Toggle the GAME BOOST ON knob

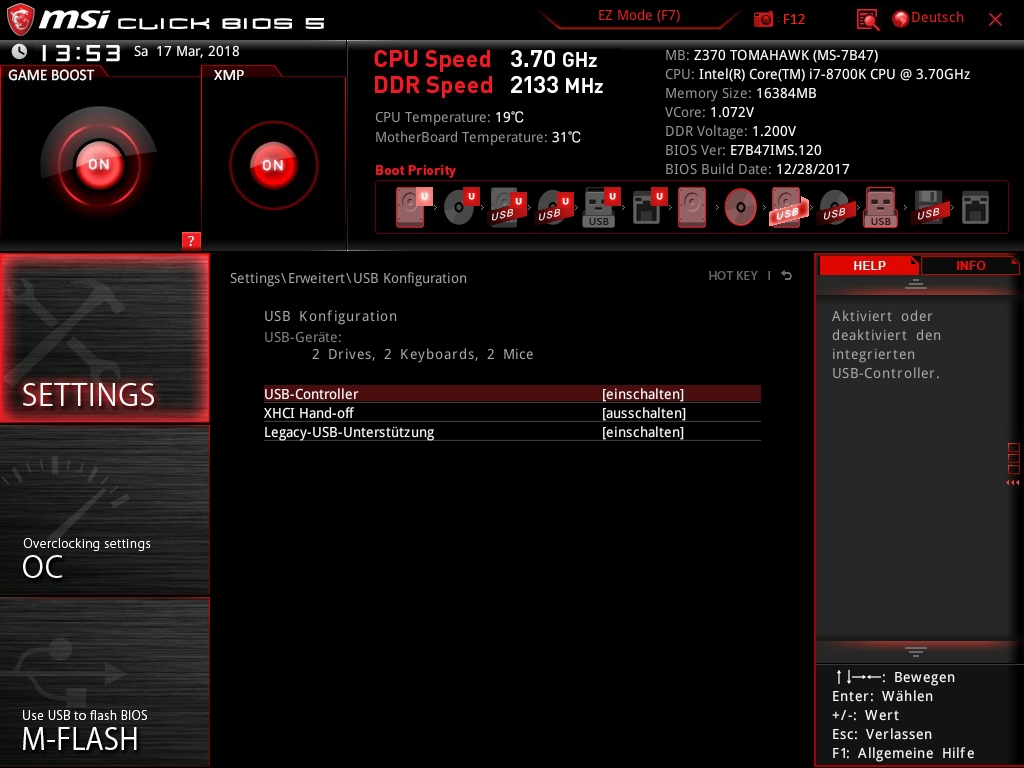pyautogui.click(x=99, y=164)
